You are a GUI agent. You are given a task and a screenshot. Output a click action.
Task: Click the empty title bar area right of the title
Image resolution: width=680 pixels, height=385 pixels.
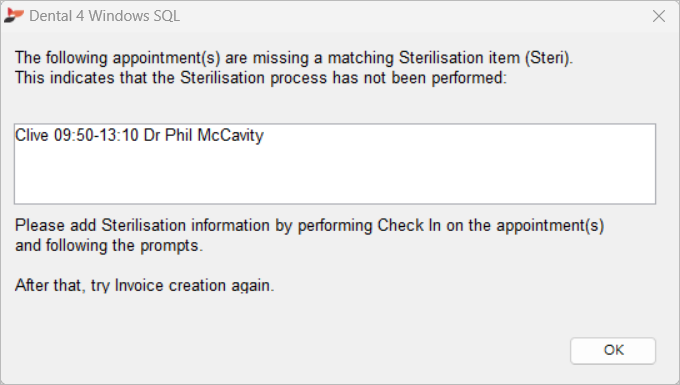click(412, 16)
